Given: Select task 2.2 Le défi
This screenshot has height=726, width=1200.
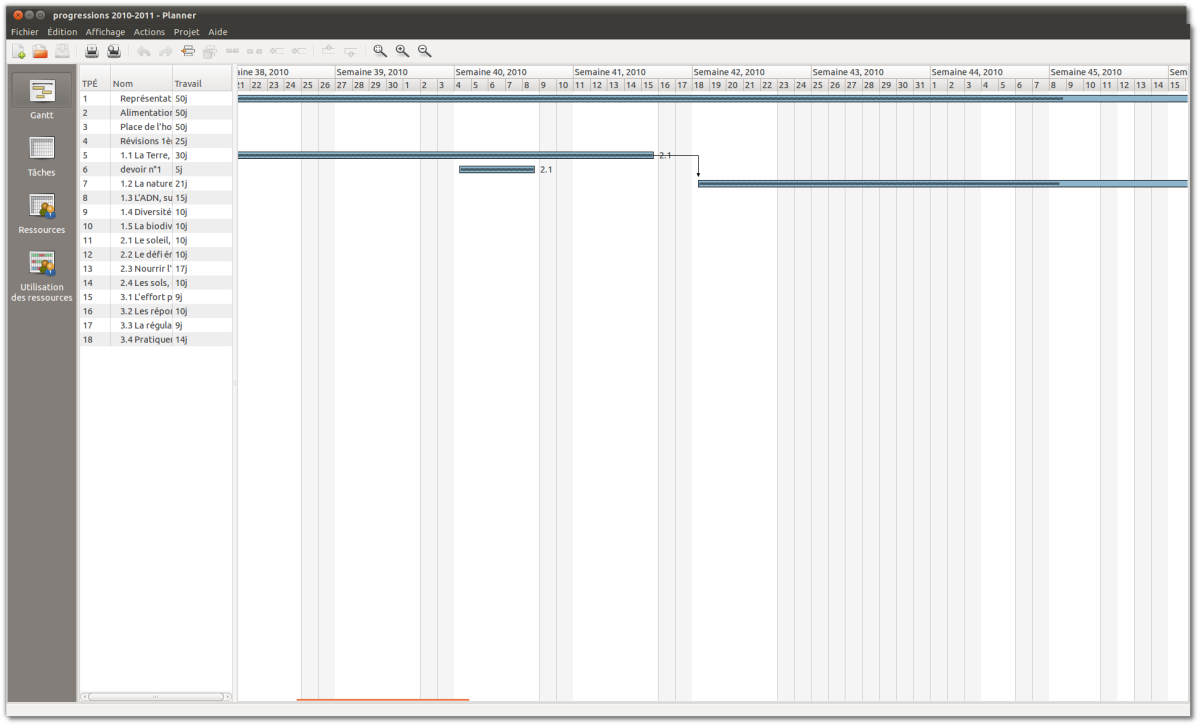Looking at the screenshot, I should pyautogui.click(x=156, y=255).
